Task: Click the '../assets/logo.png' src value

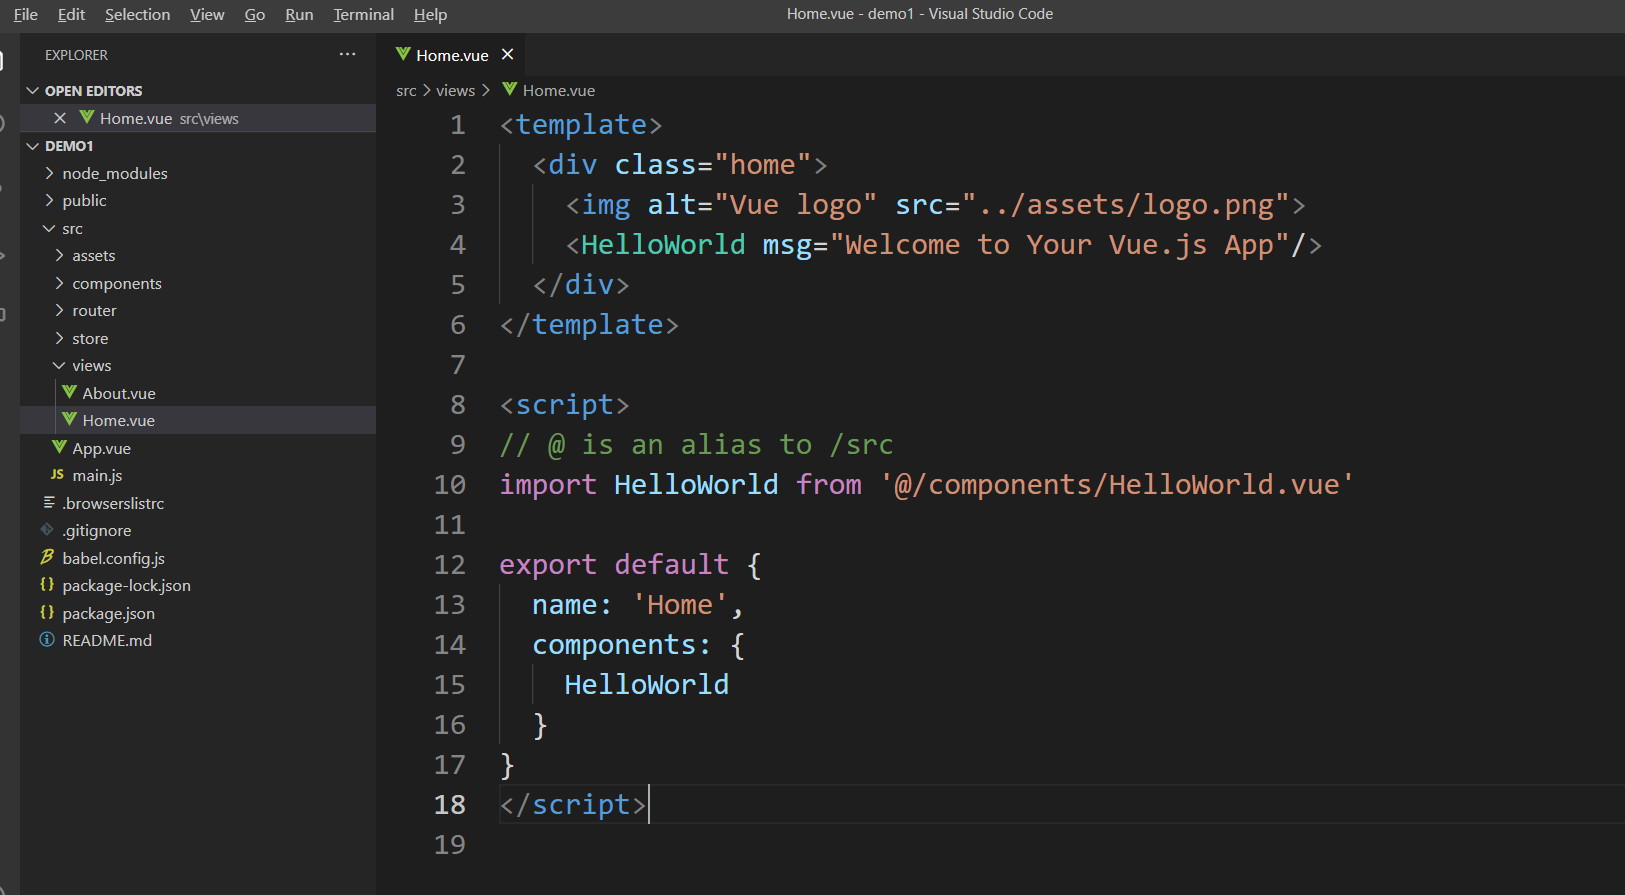Action: pyautogui.click(x=1126, y=205)
